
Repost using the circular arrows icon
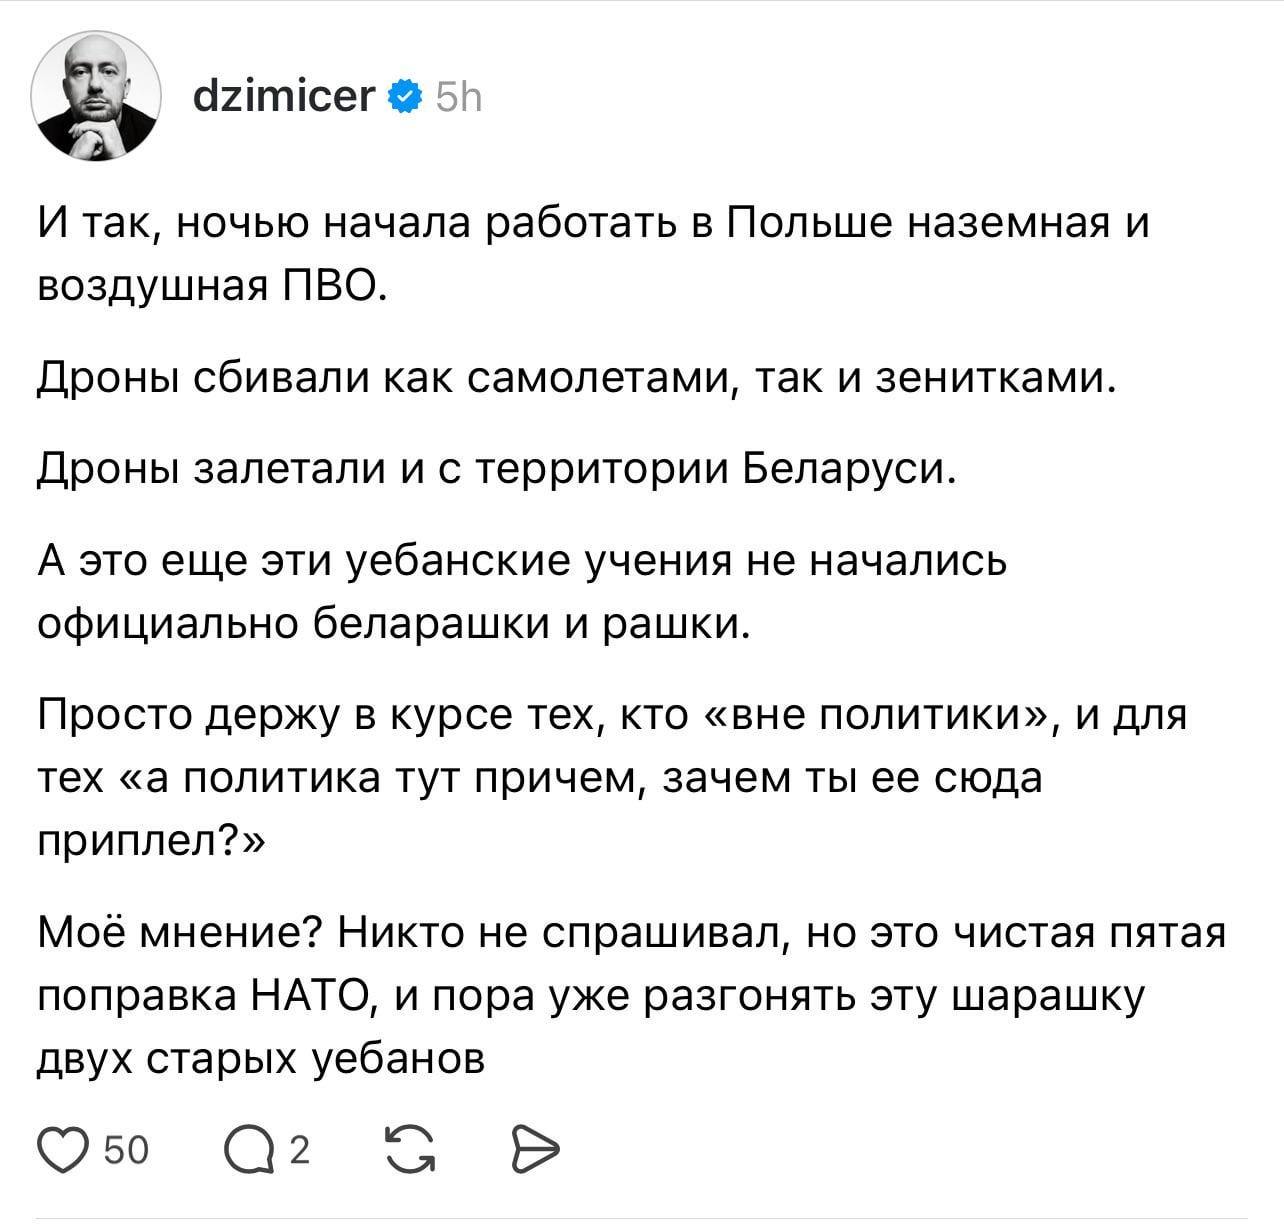click(410, 1150)
